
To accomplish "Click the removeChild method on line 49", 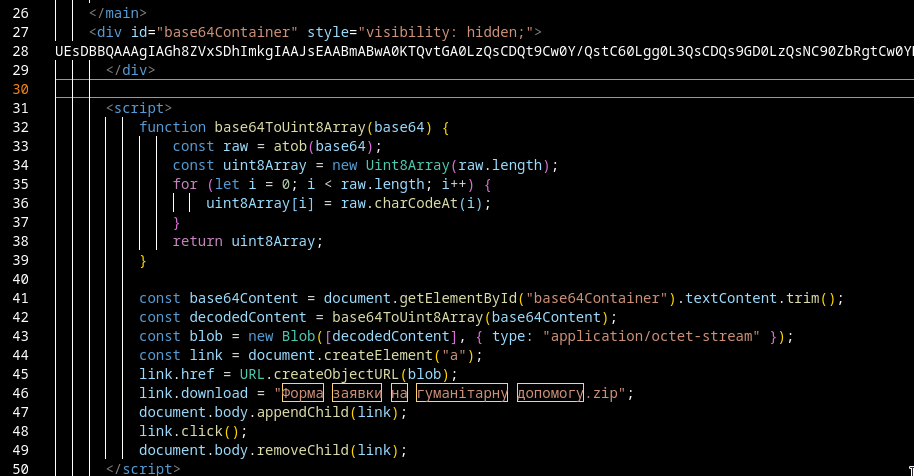I will click(x=302, y=450).
